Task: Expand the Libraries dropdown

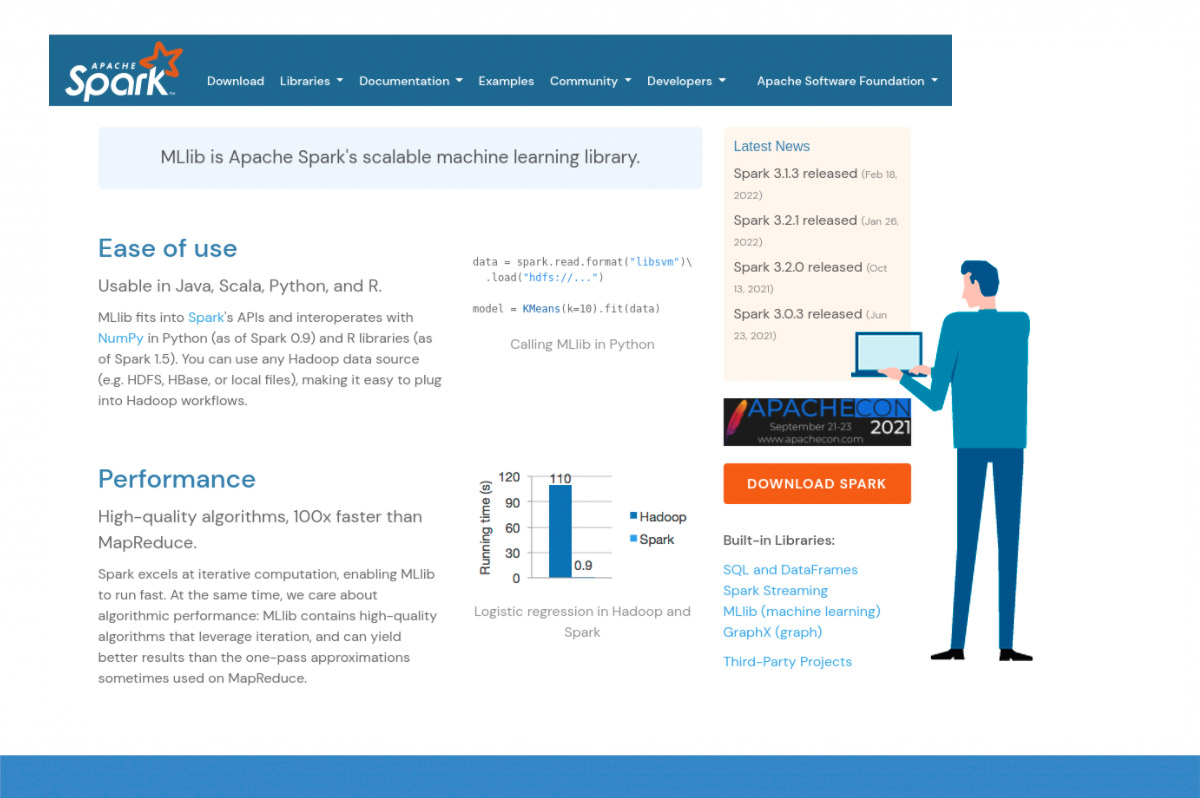Action: tap(310, 81)
